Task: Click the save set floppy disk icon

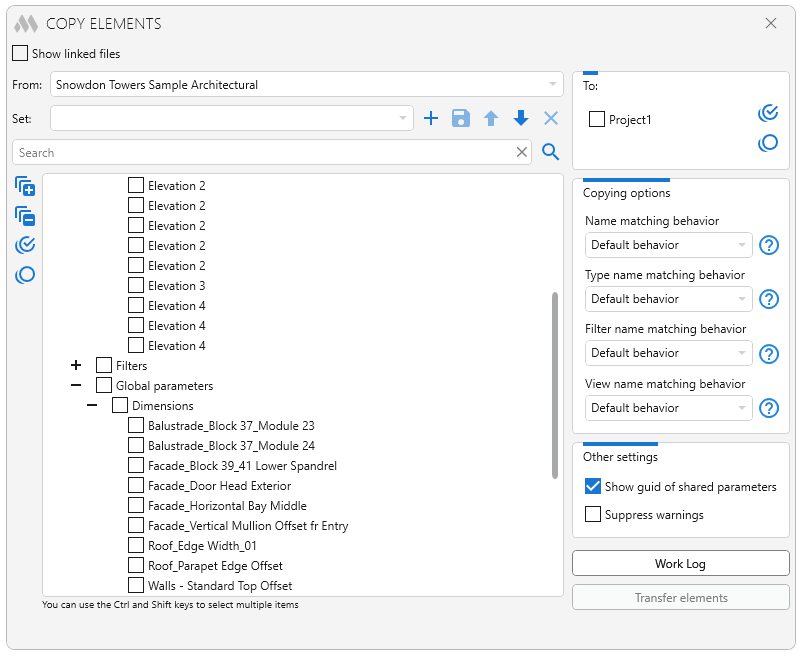Action: click(x=460, y=118)
